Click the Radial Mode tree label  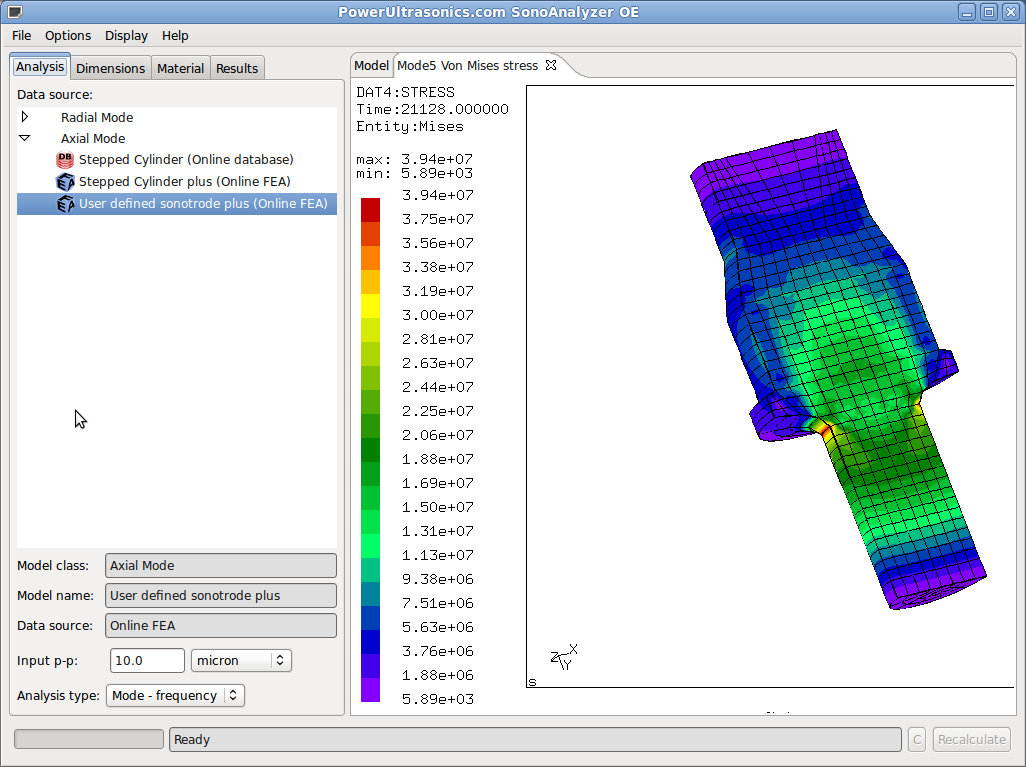click(97, 117)
